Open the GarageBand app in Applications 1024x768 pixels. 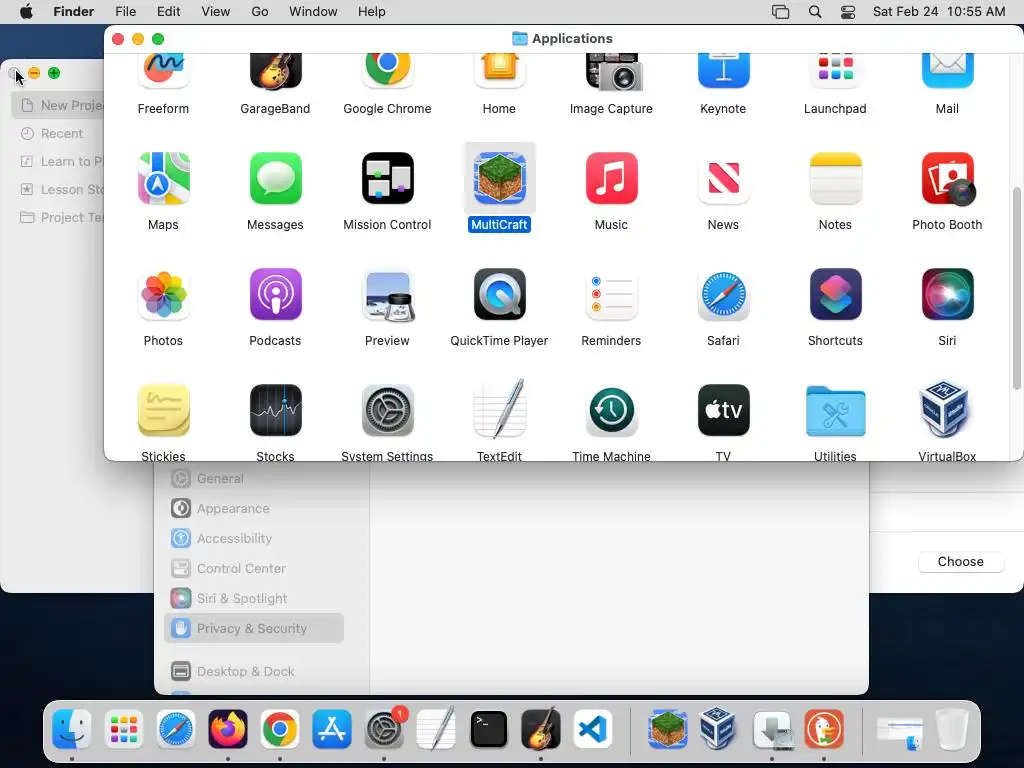(276, 71)
